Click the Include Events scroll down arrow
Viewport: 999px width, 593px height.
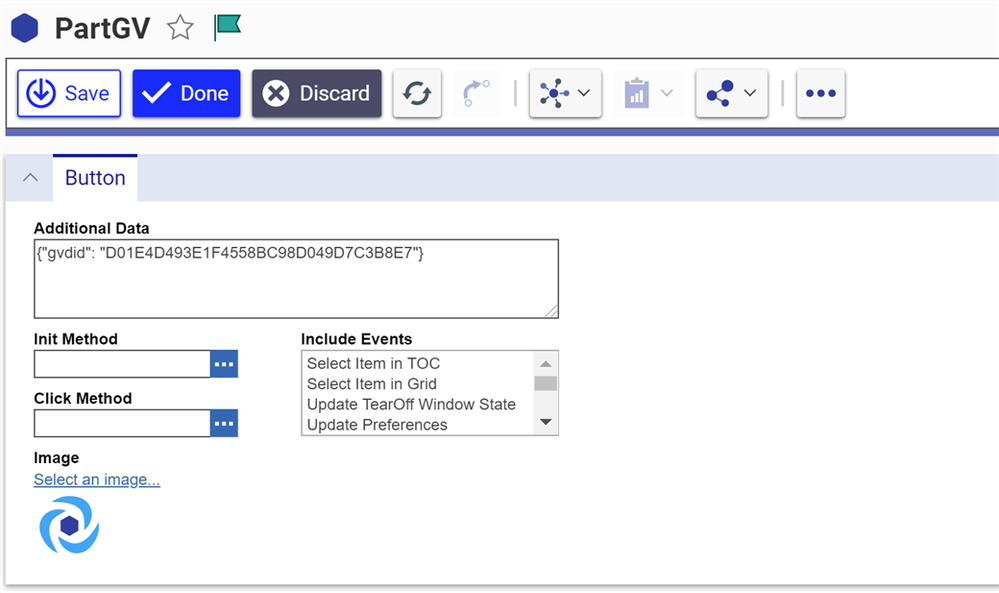coord(546,423)
